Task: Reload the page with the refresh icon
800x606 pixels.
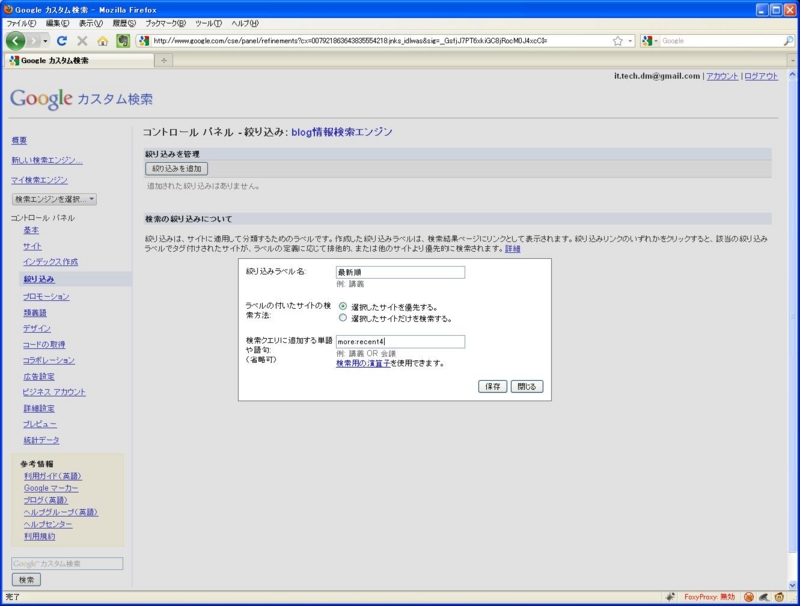Action: click(62, 41)
